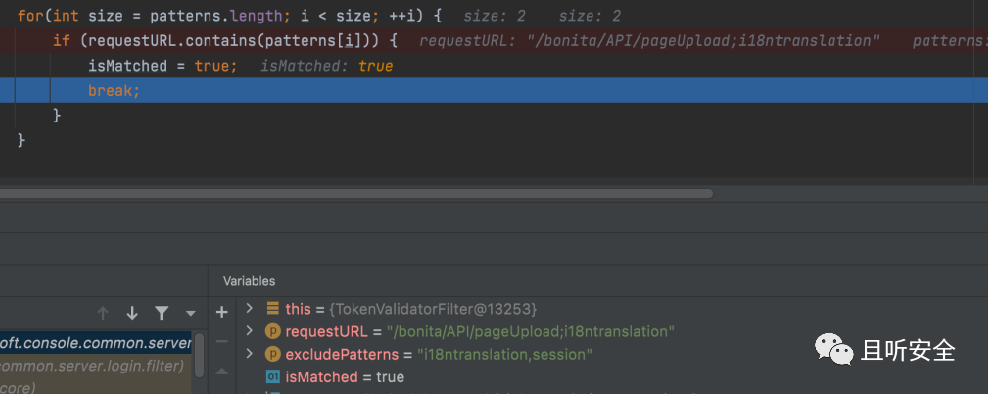Click the next frame down arrow

click(x=132, y=313)
